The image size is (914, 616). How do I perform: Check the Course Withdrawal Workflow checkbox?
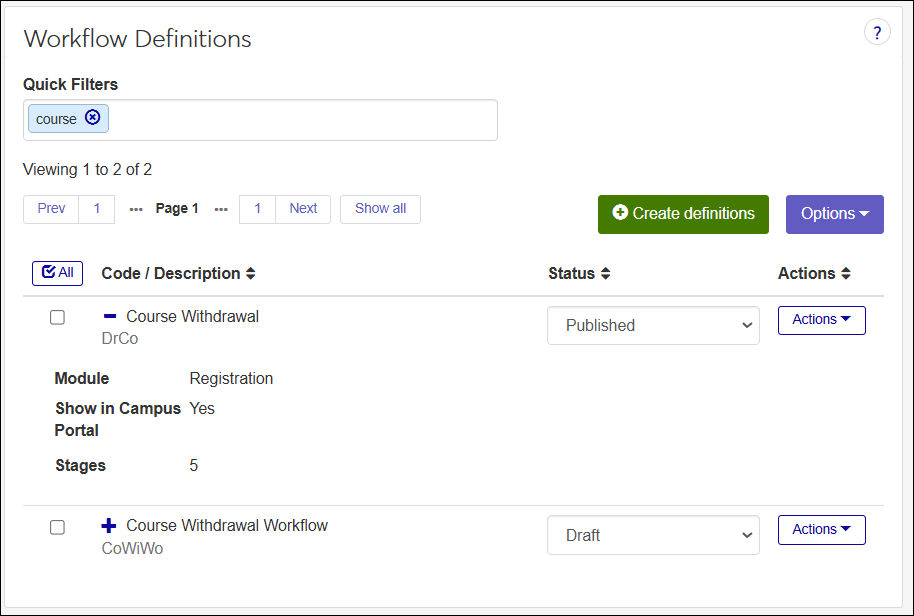pos(58,527)
